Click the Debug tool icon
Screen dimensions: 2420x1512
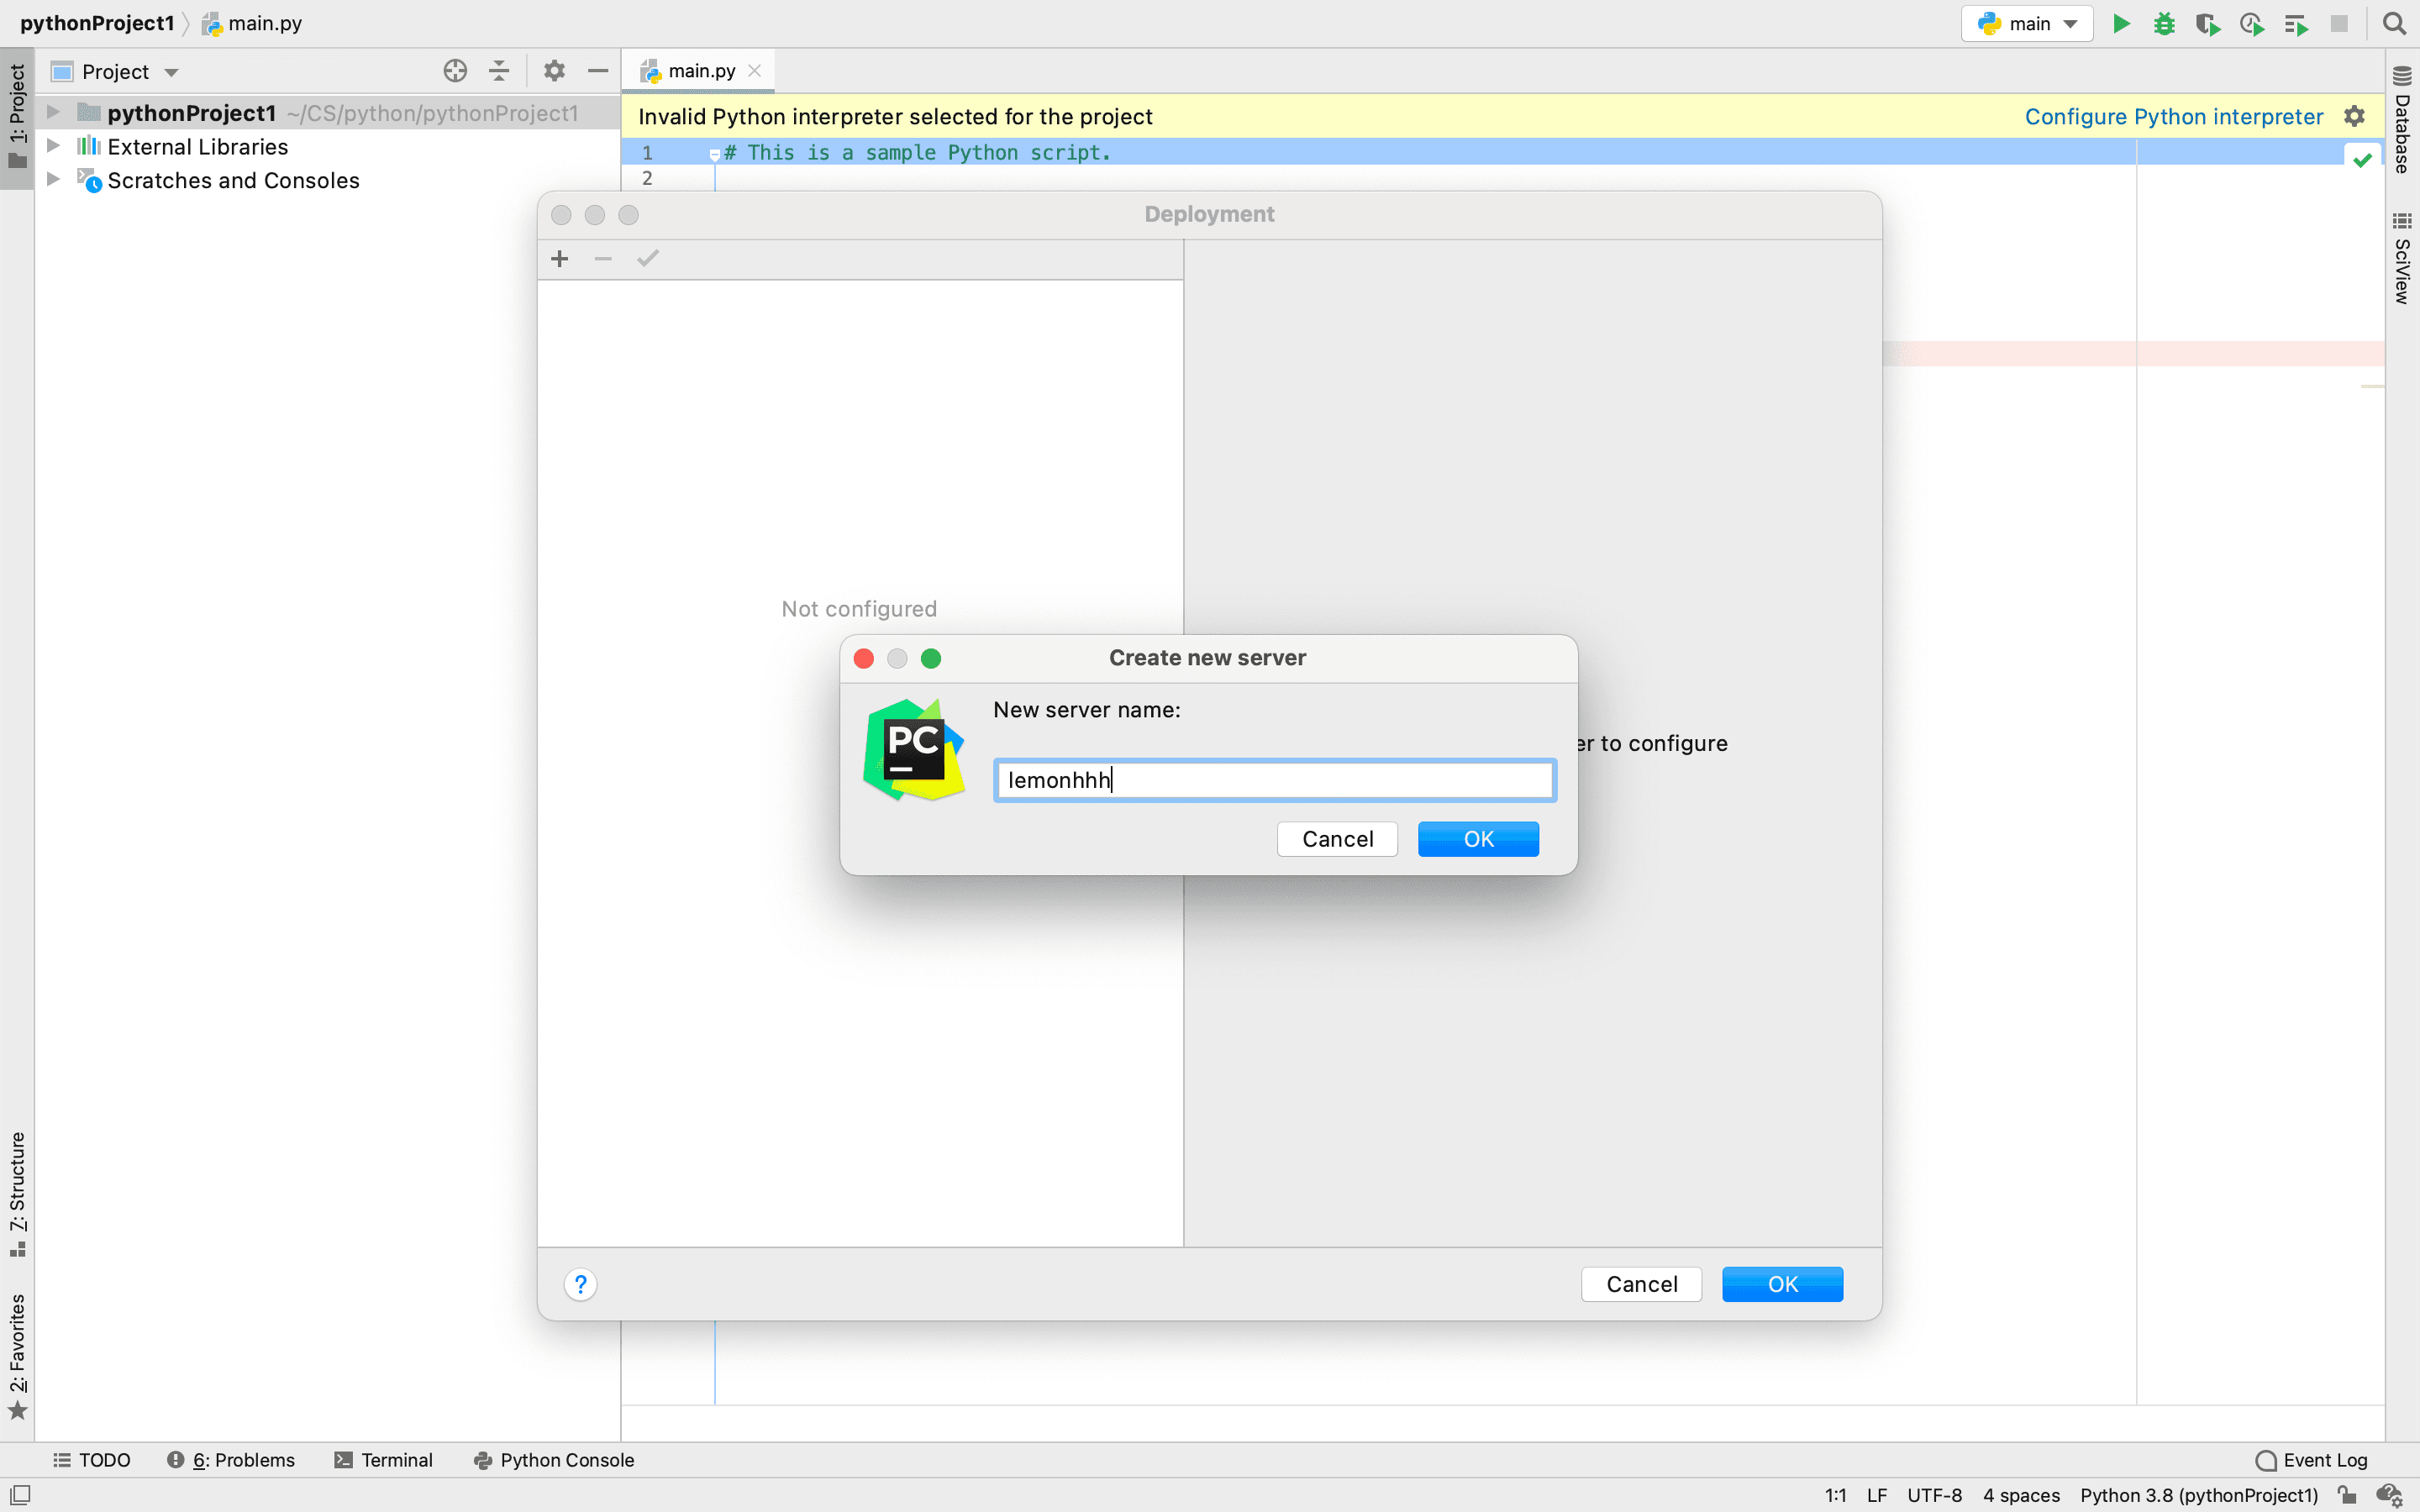point(2165,23)
